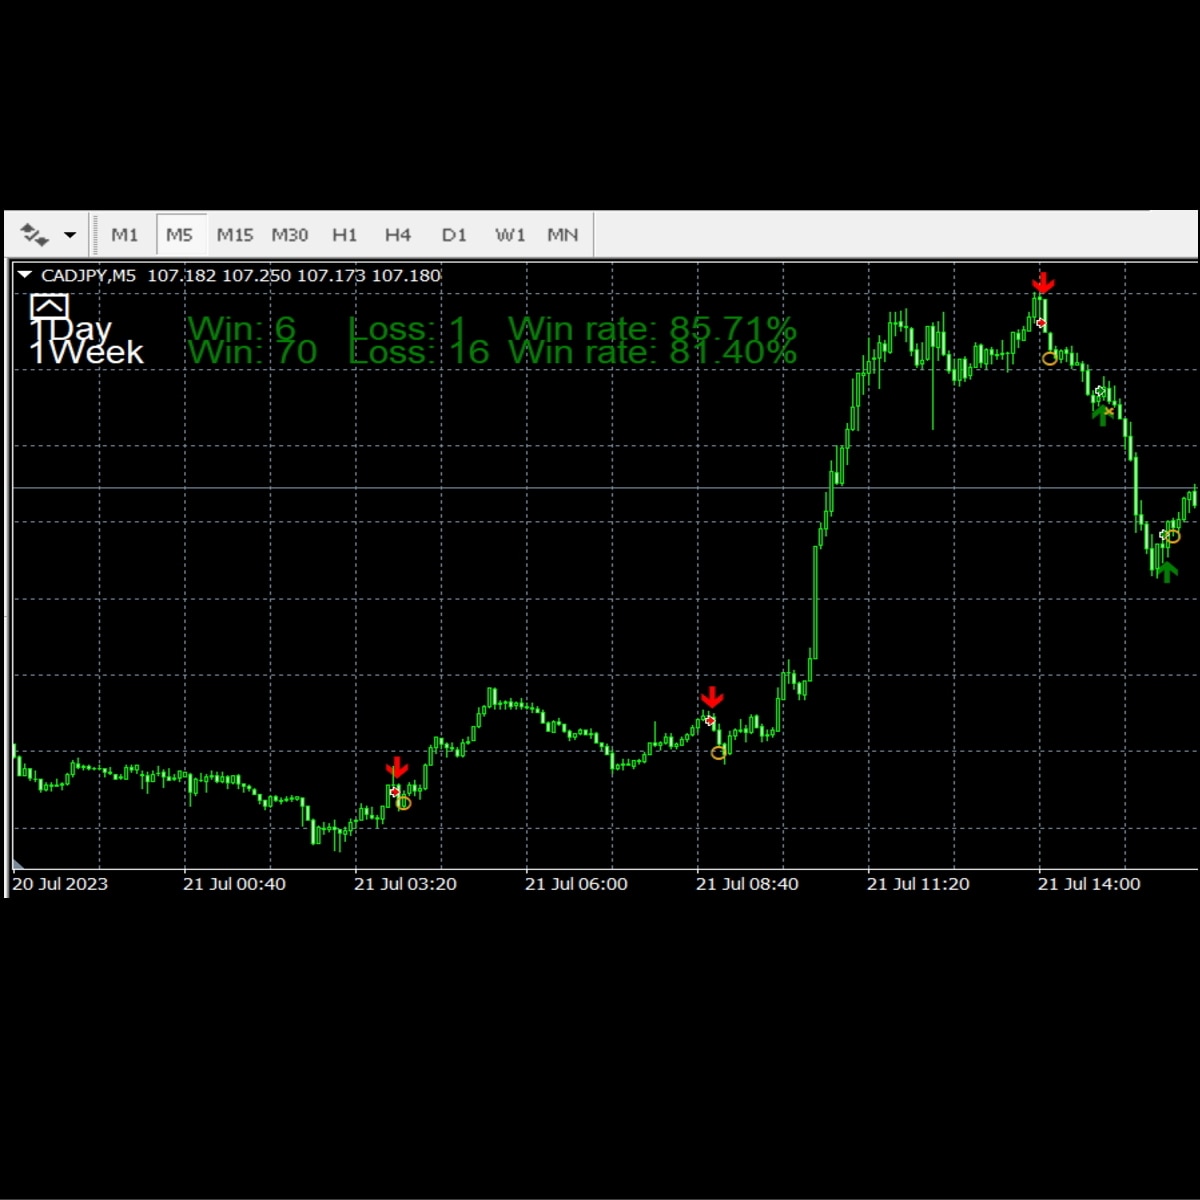Select the green buy arrow at the chart low
The image size is (1200, 1200).
pyautogui.click(x=1166, y=571)
